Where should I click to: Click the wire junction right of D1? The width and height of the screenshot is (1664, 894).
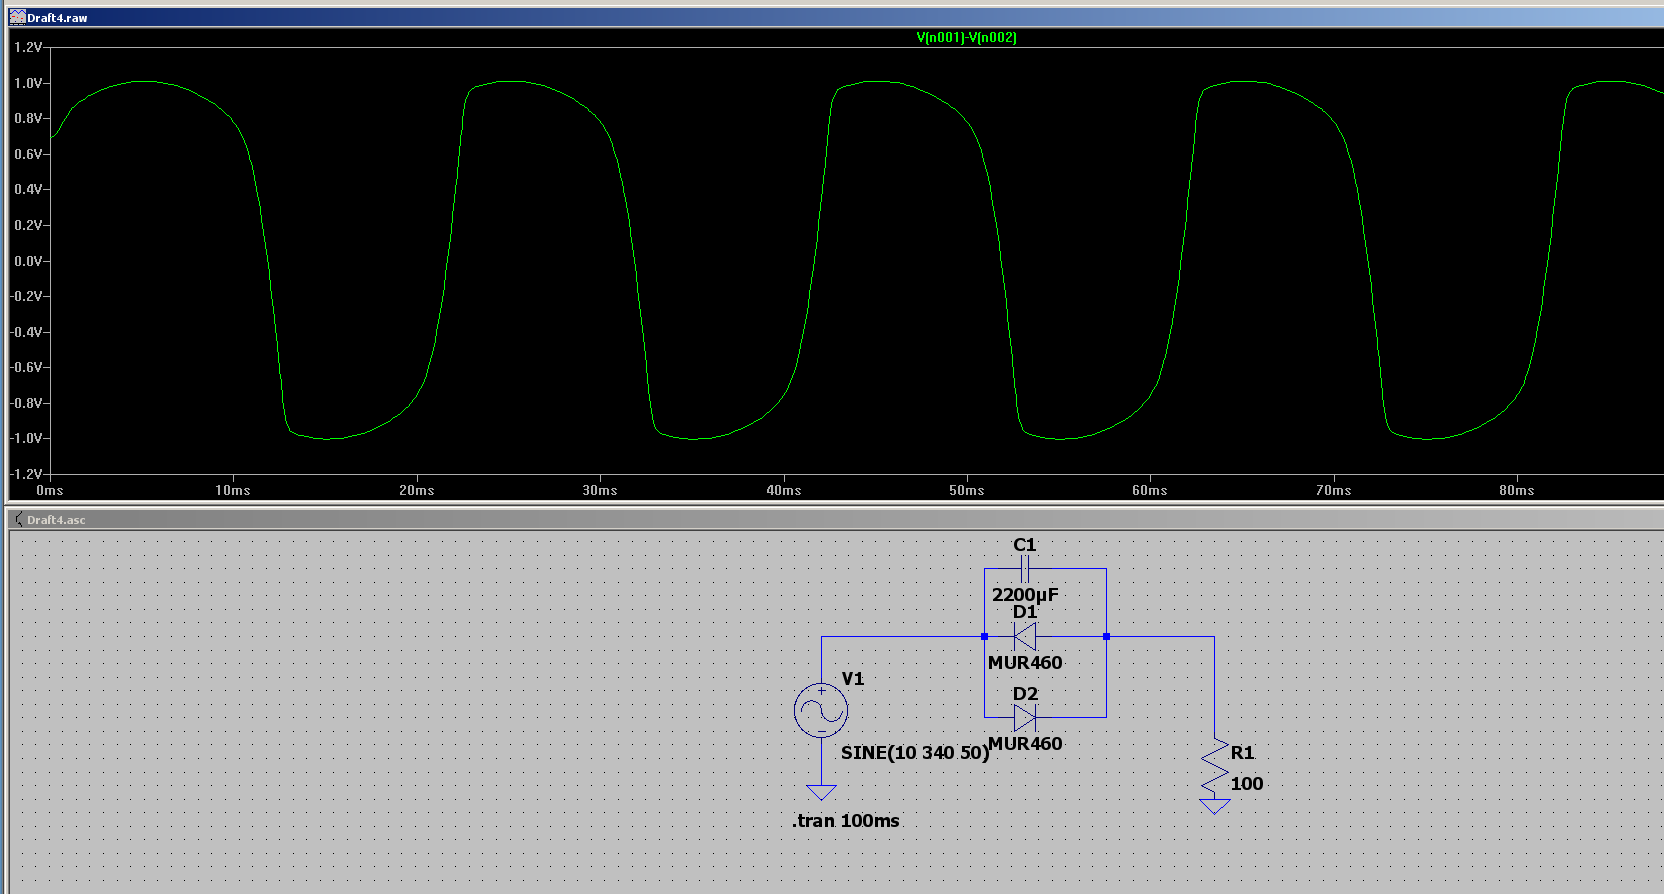tap(1106, 636)
